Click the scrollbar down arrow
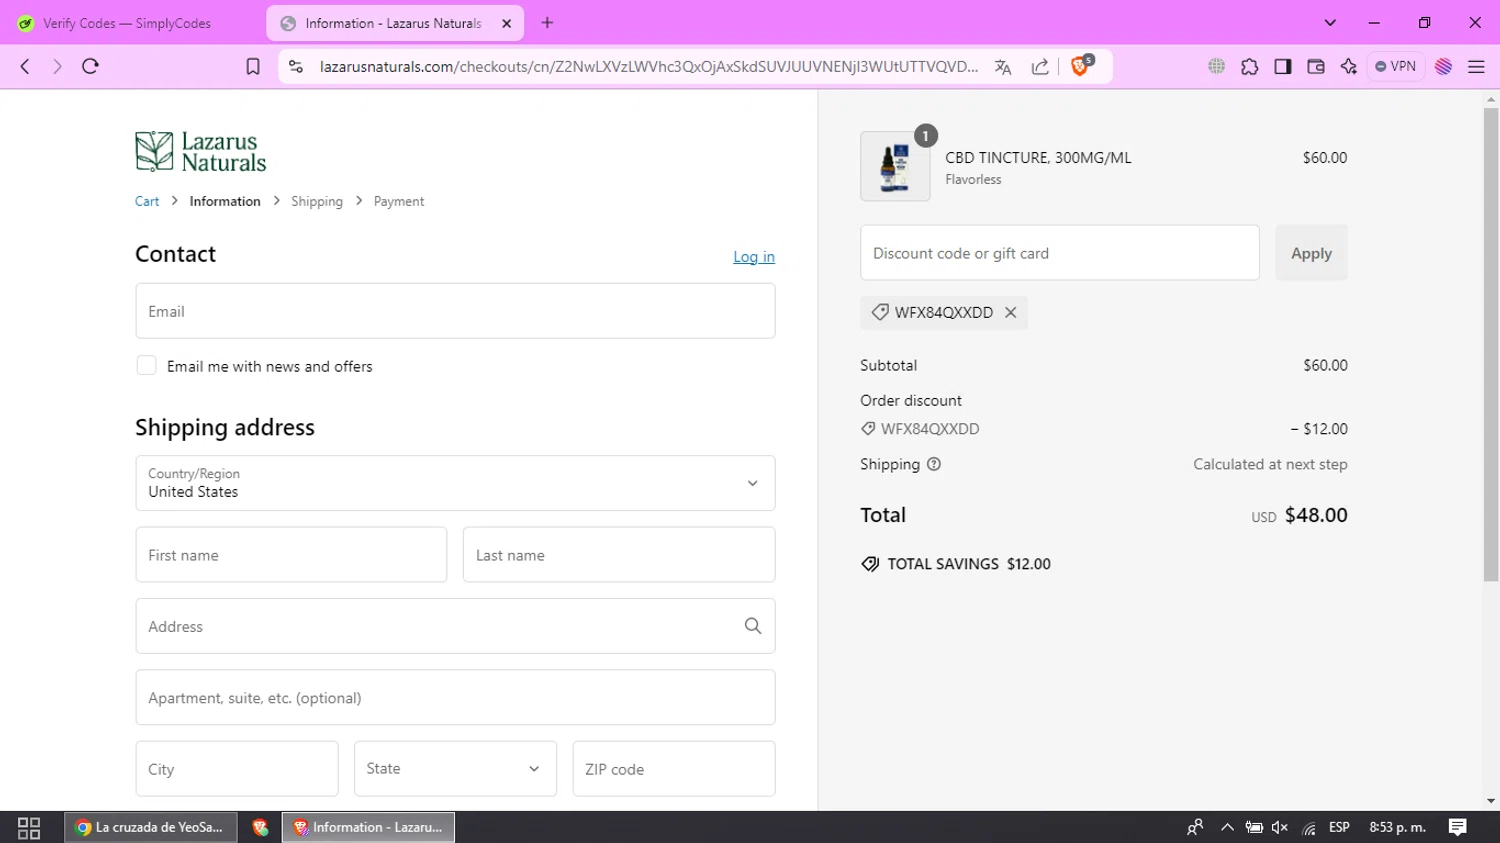 [x=1491, y=801]
